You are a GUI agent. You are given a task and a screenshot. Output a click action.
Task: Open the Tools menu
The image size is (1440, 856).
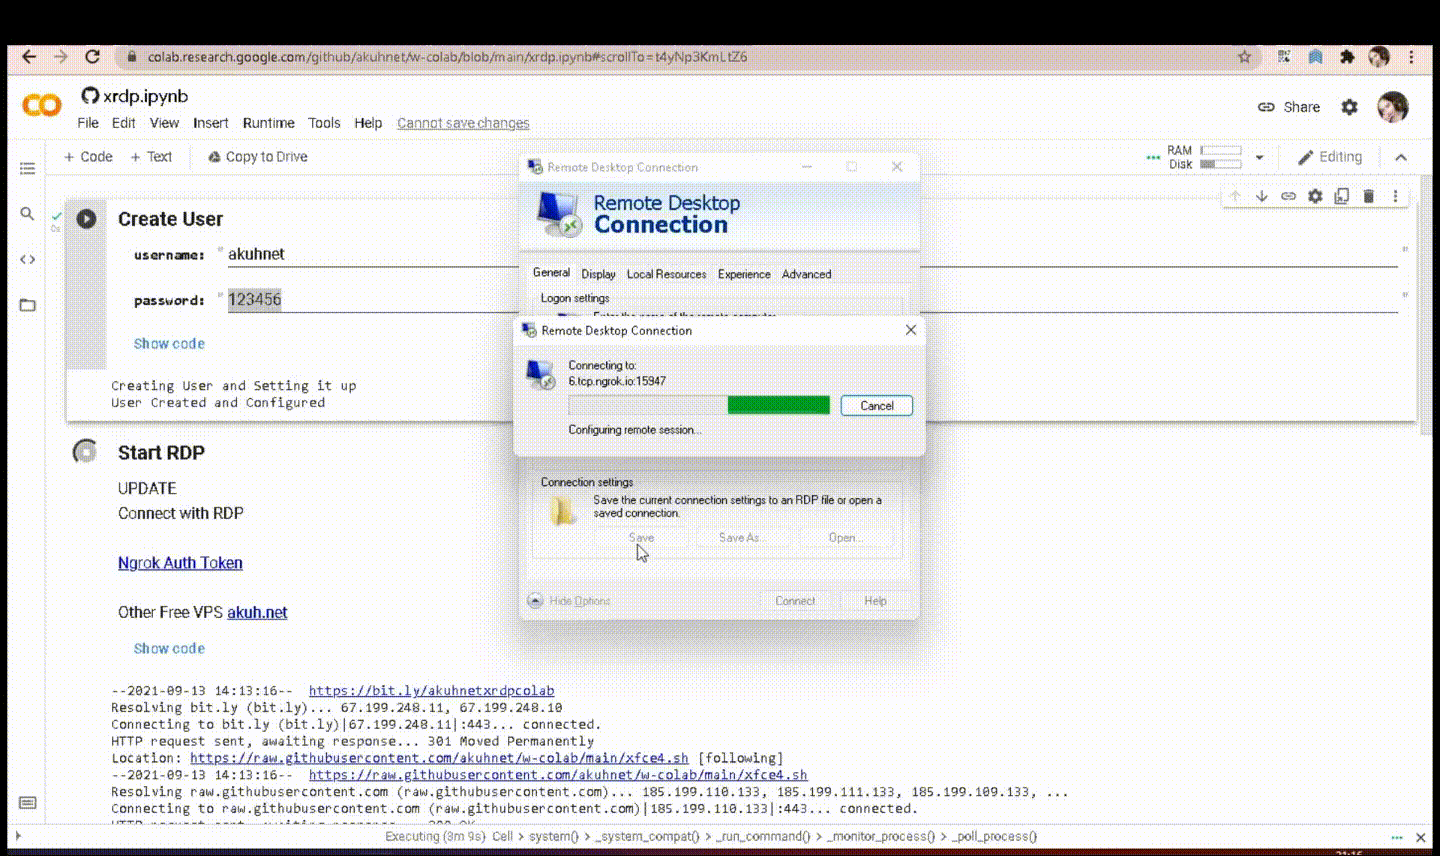(324, 123)
